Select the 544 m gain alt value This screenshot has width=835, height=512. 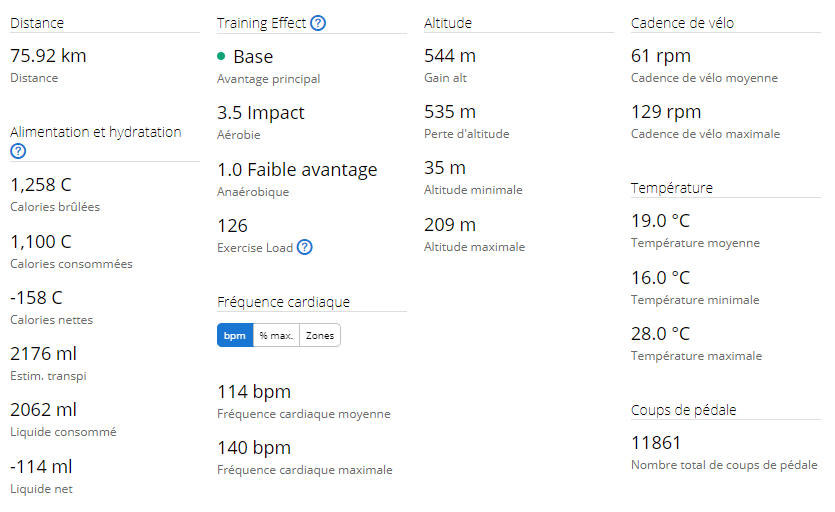[x=449, y=56]
